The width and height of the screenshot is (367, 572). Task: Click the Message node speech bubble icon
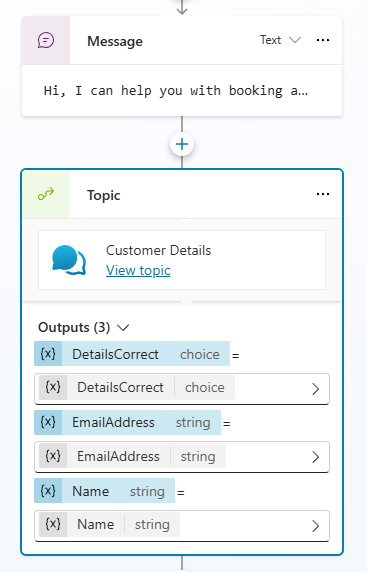[46, 40]
